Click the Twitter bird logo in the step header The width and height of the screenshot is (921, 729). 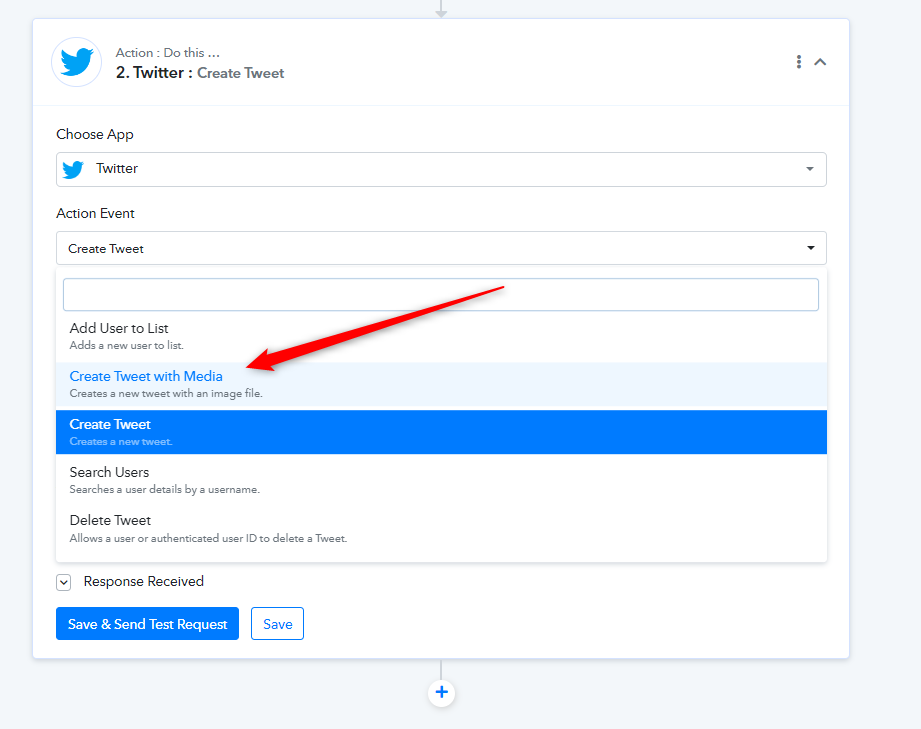(76, 62)
